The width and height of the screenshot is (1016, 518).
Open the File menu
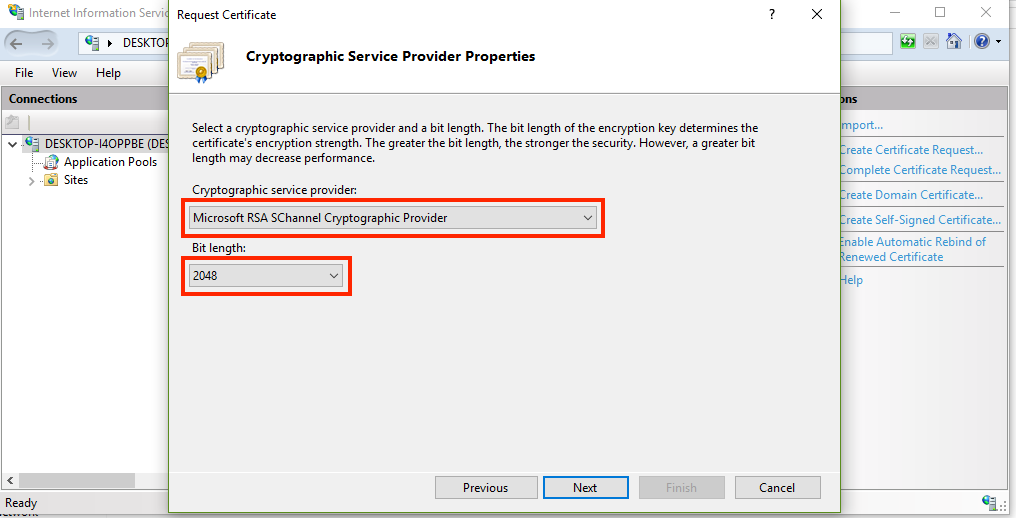[24, 73]
